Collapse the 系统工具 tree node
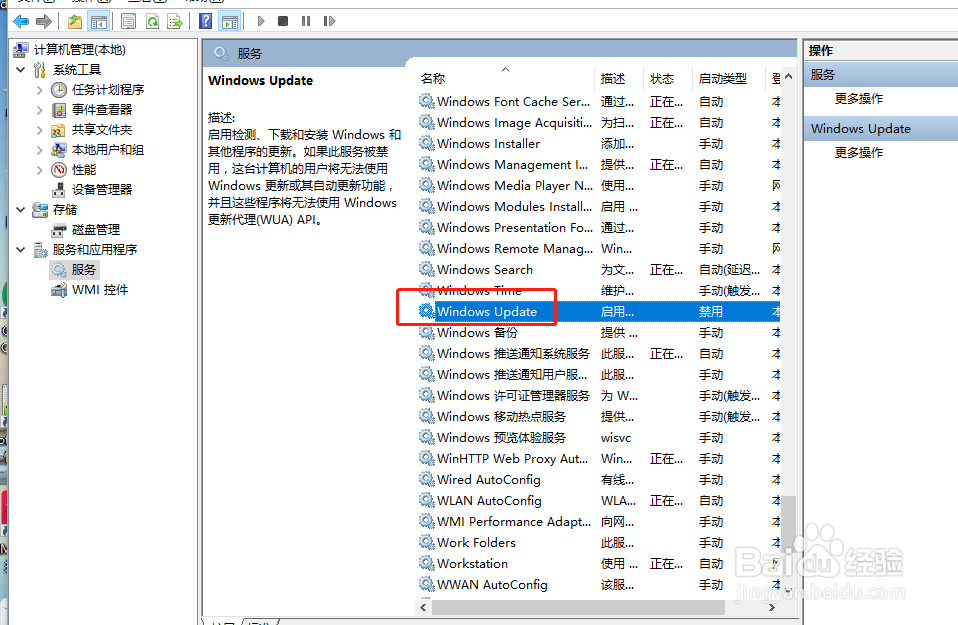958x625 pixels. click(x=22, y=69)
